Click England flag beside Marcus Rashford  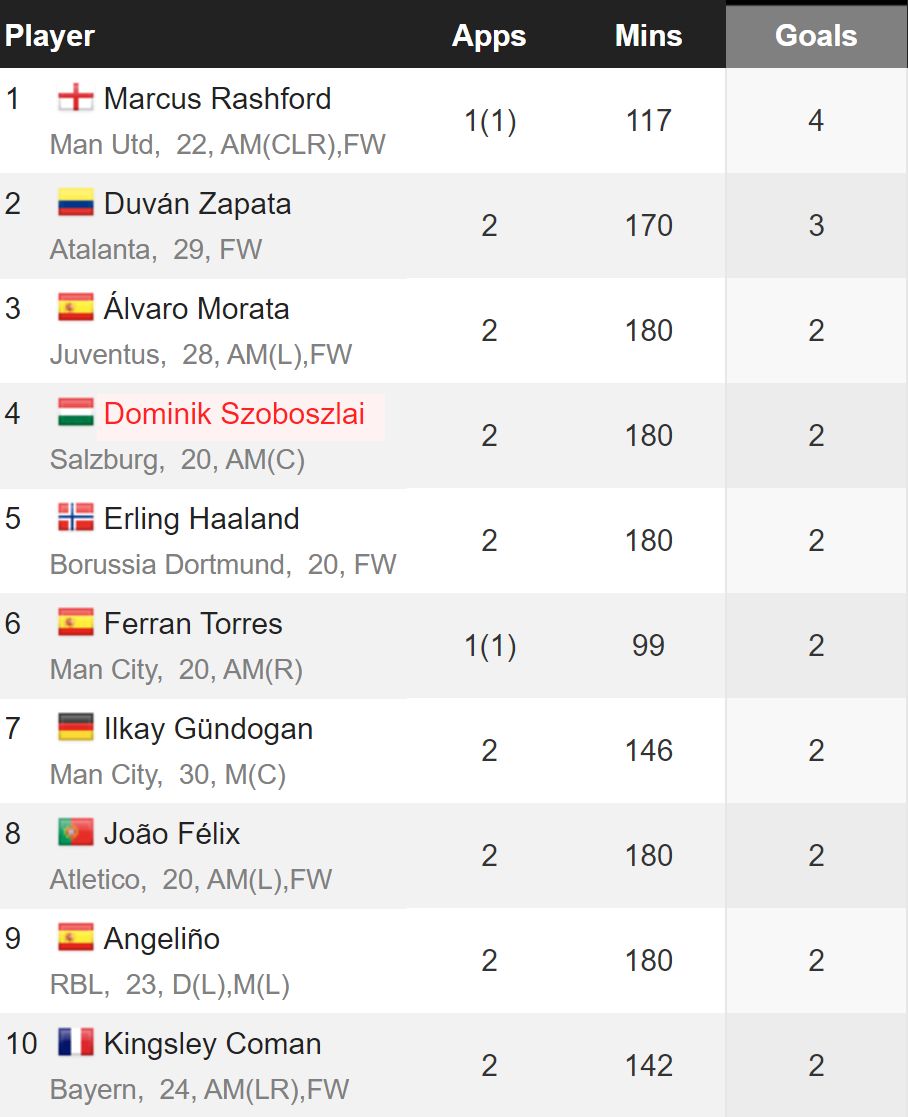(x=75, y=98)
